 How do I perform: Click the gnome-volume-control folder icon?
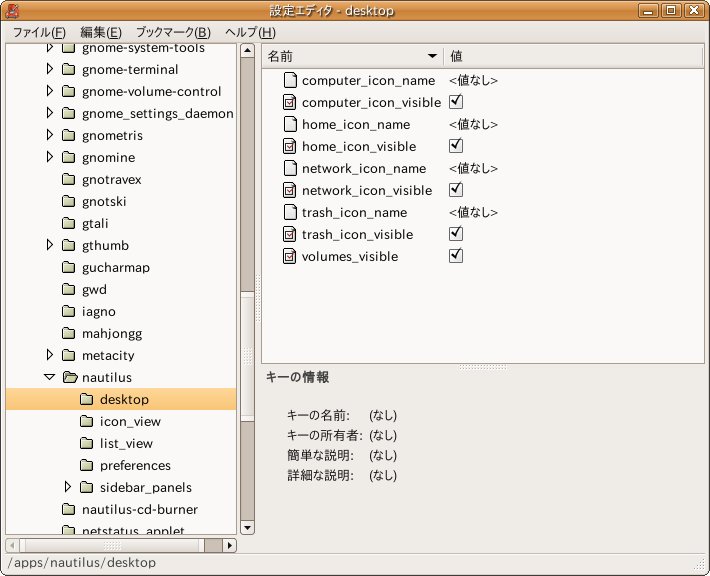coord(68,91)
